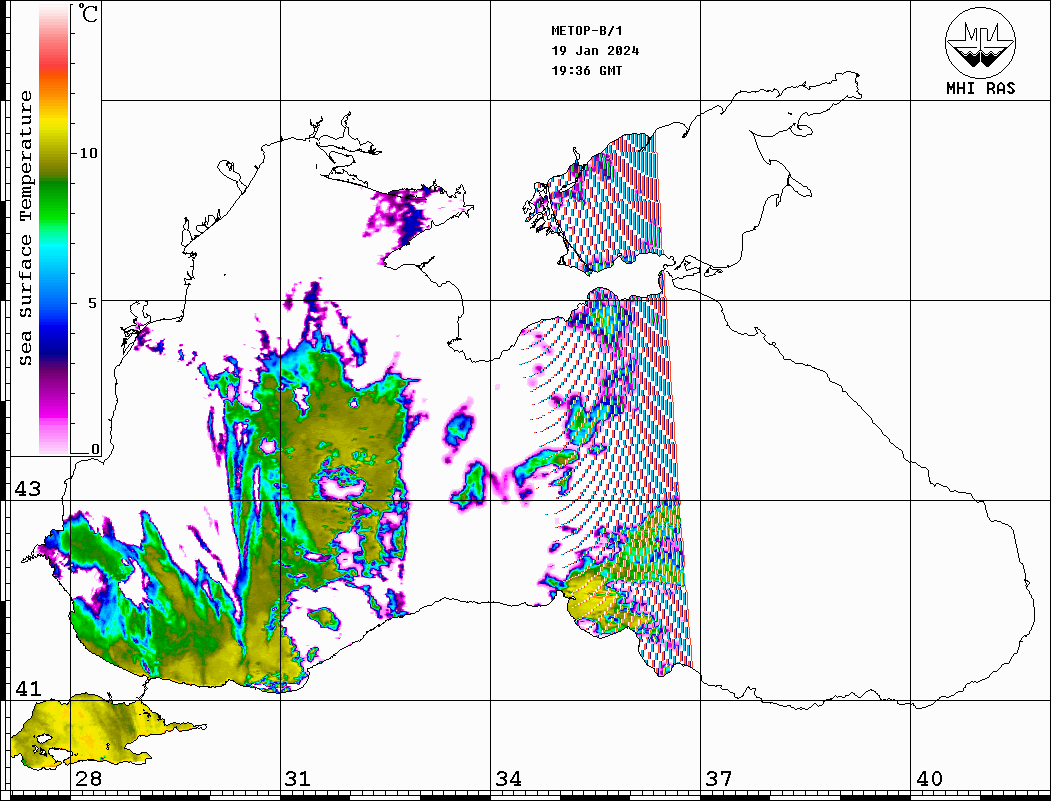Click longitude label 37
Viewport: 1051px width, 801px height.
719,778
